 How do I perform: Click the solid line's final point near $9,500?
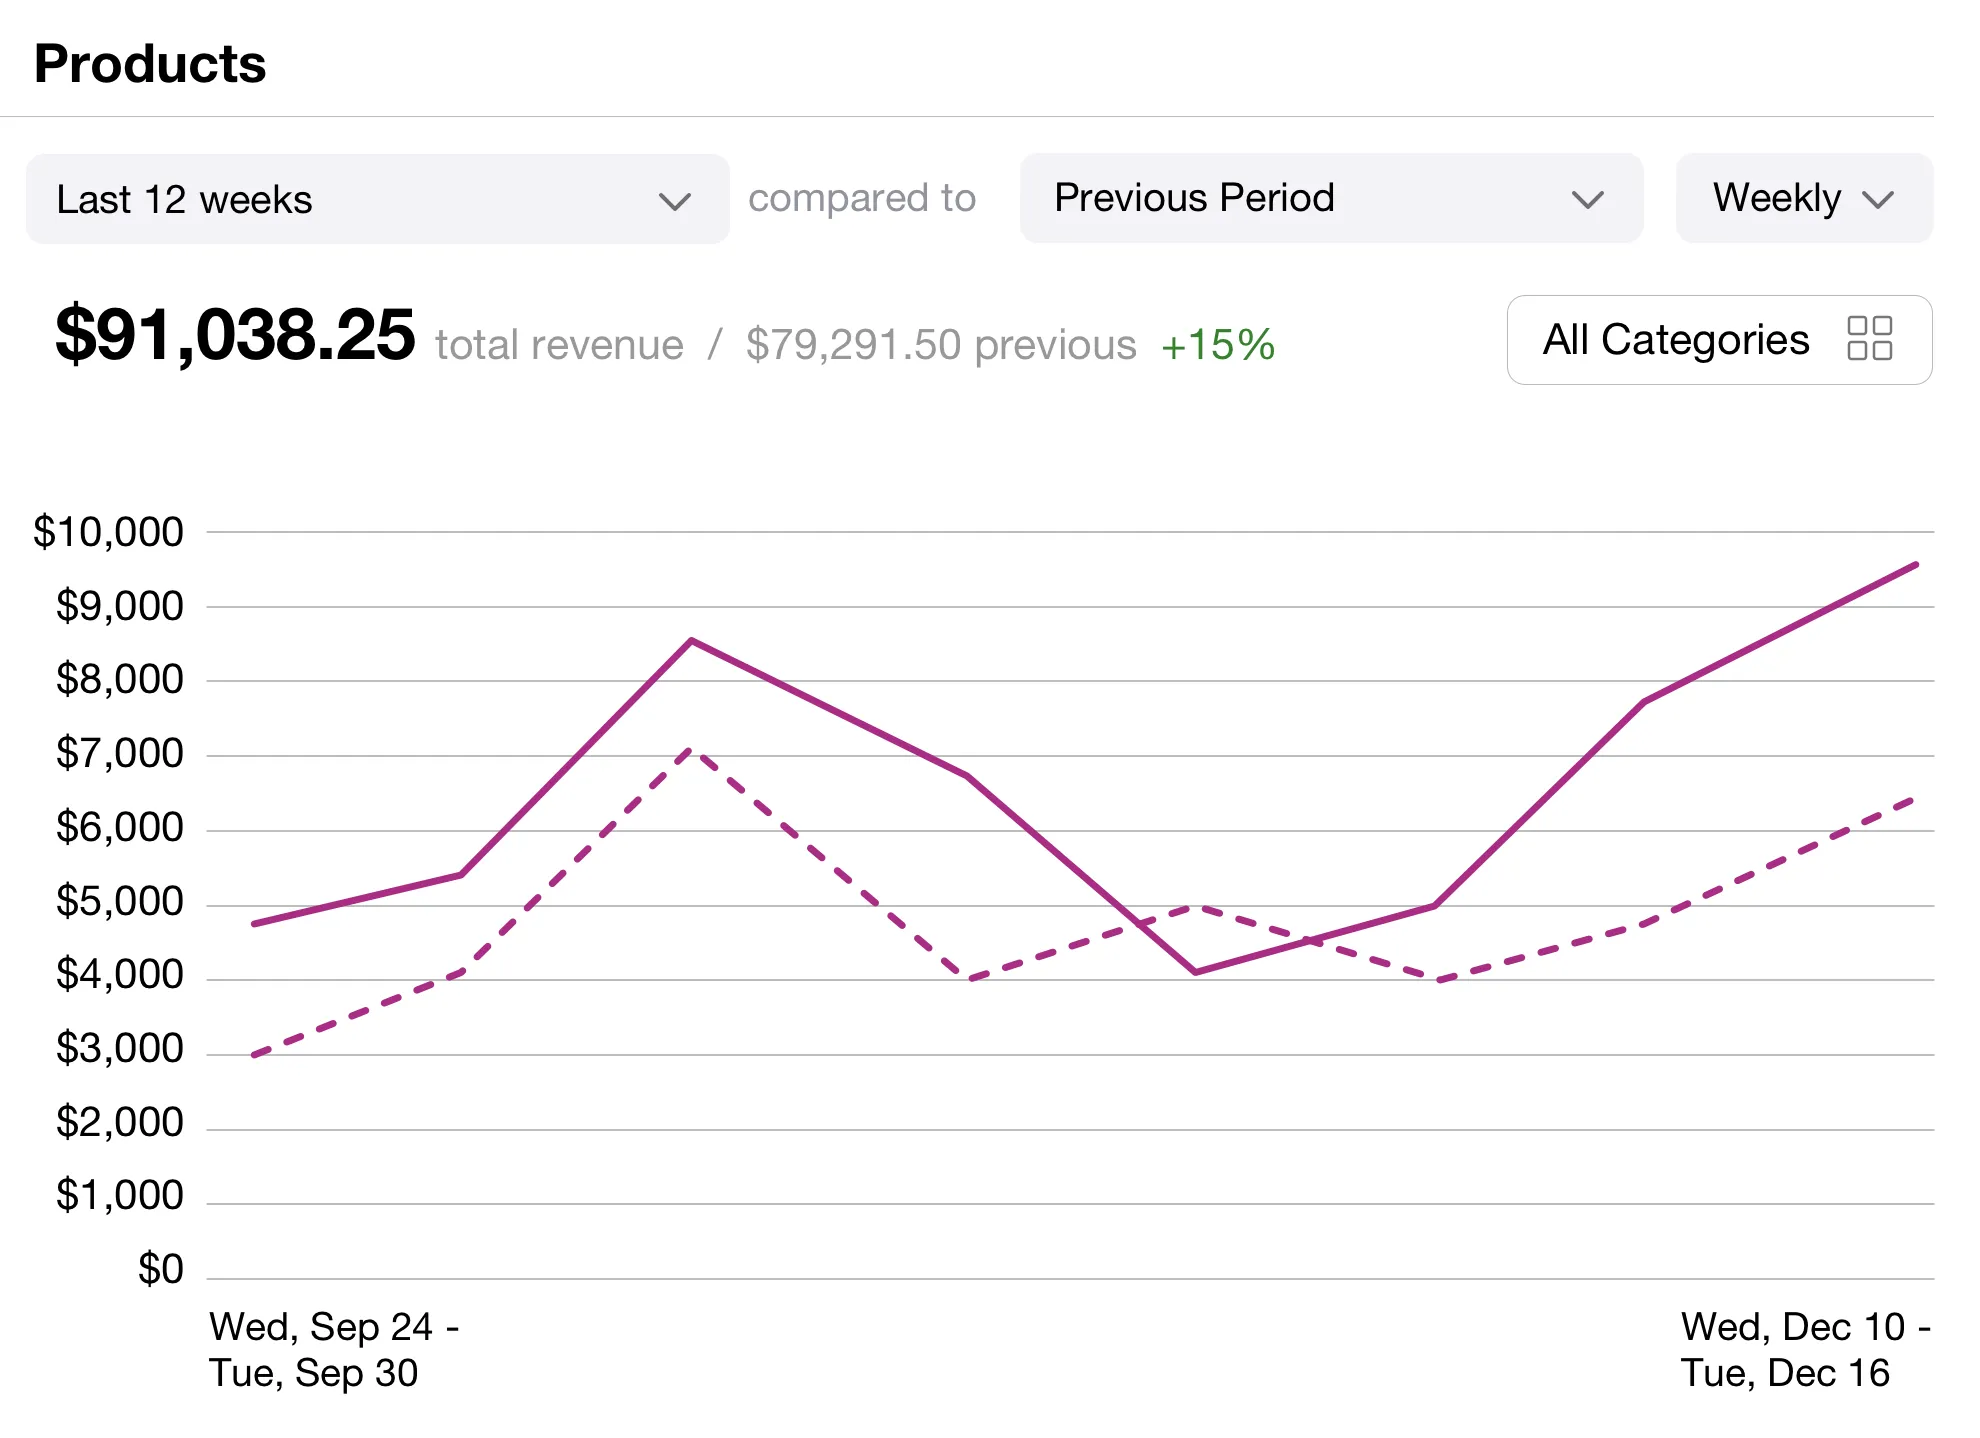[1915, 565]
